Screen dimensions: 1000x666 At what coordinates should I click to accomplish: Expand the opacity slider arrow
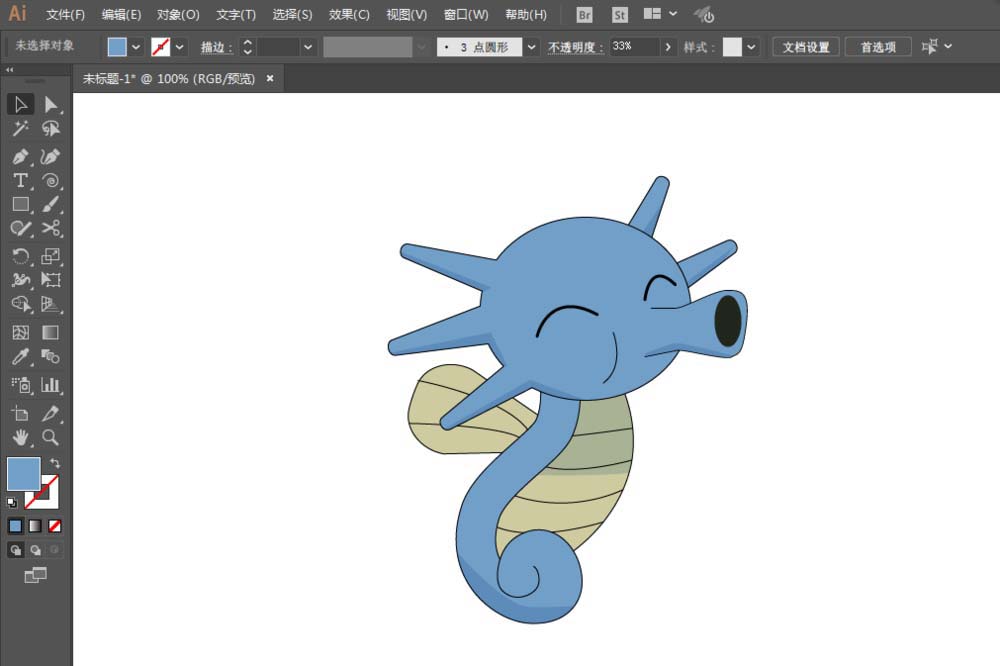pos(667,47)
